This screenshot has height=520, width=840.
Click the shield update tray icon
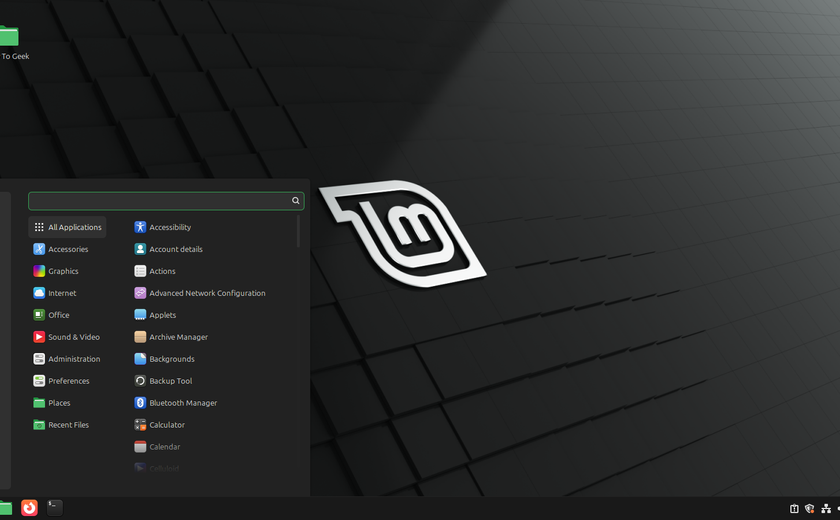point(809,508)
